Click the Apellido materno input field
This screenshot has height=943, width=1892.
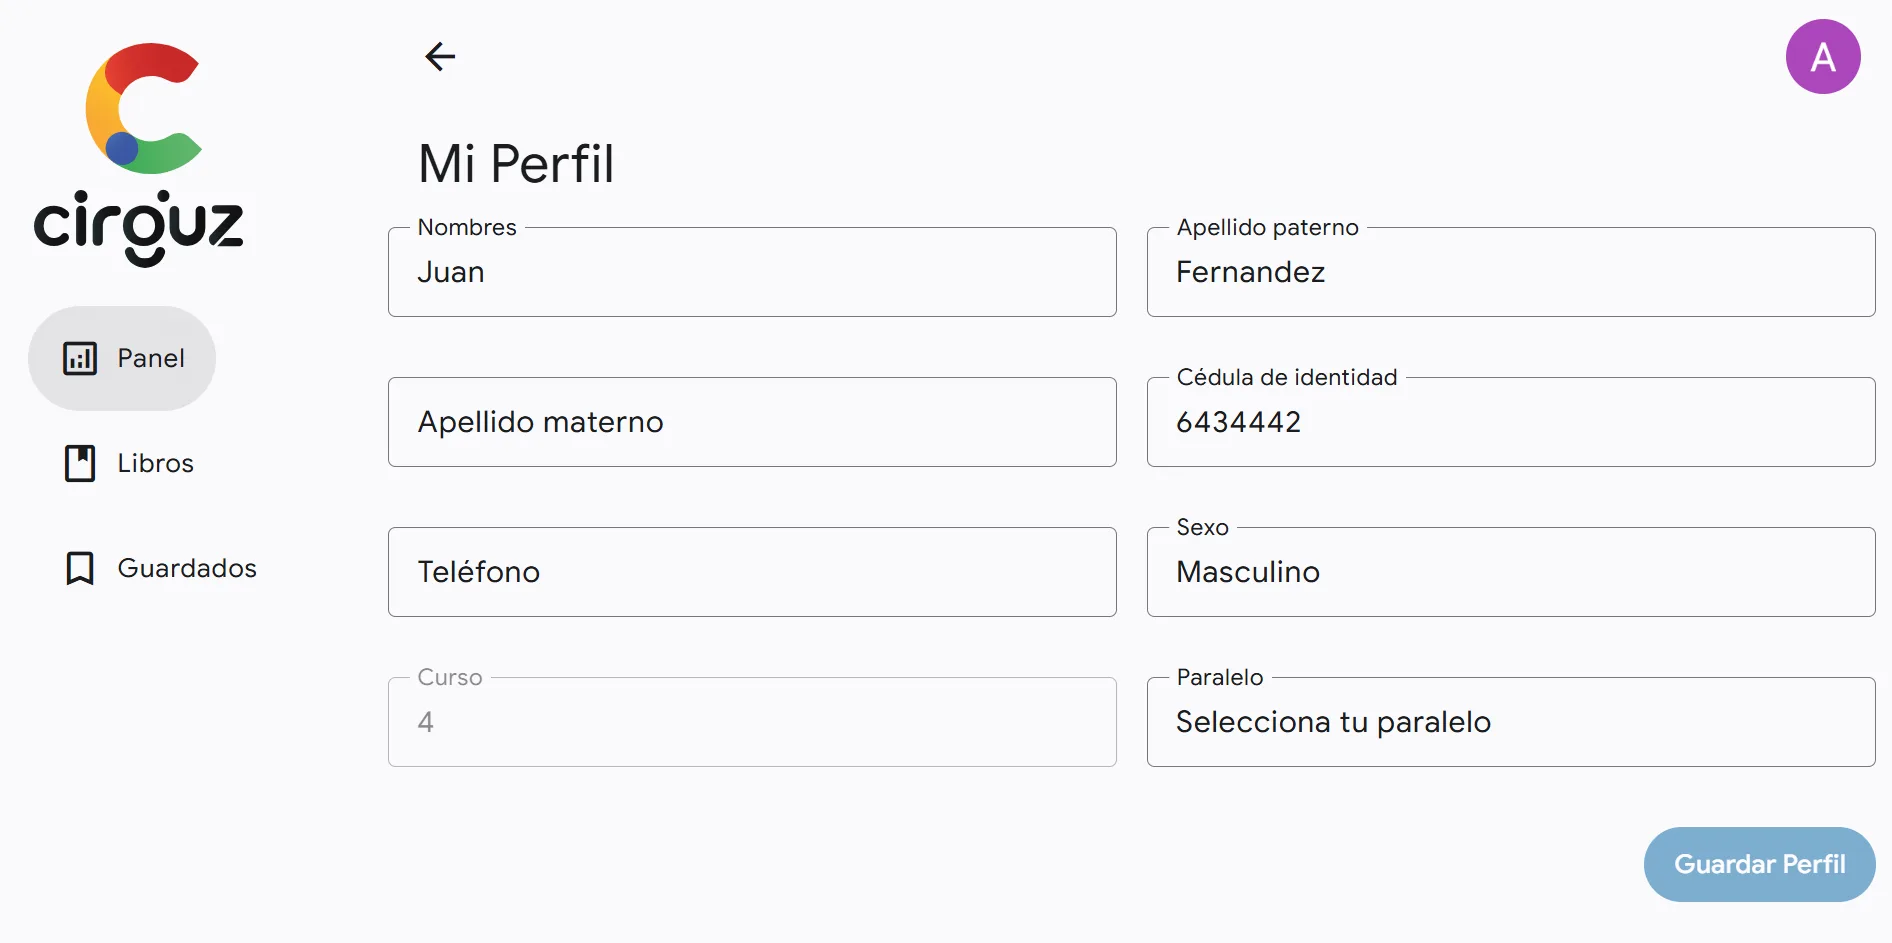pos(751,422)
